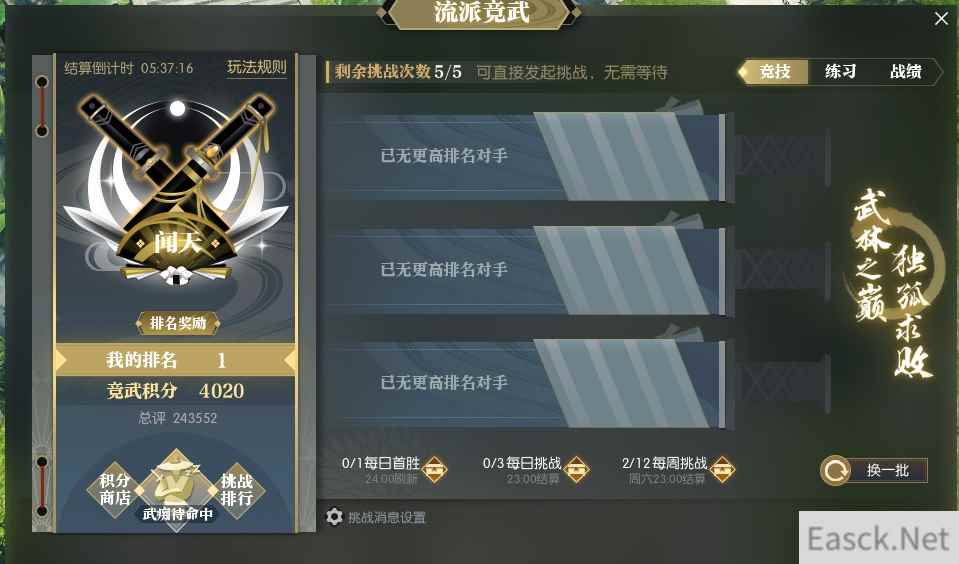Select the third 已无更高排名对手 opponent slot
The width and height of the screenshot is (959, 564).
click(x=526, y=384)
